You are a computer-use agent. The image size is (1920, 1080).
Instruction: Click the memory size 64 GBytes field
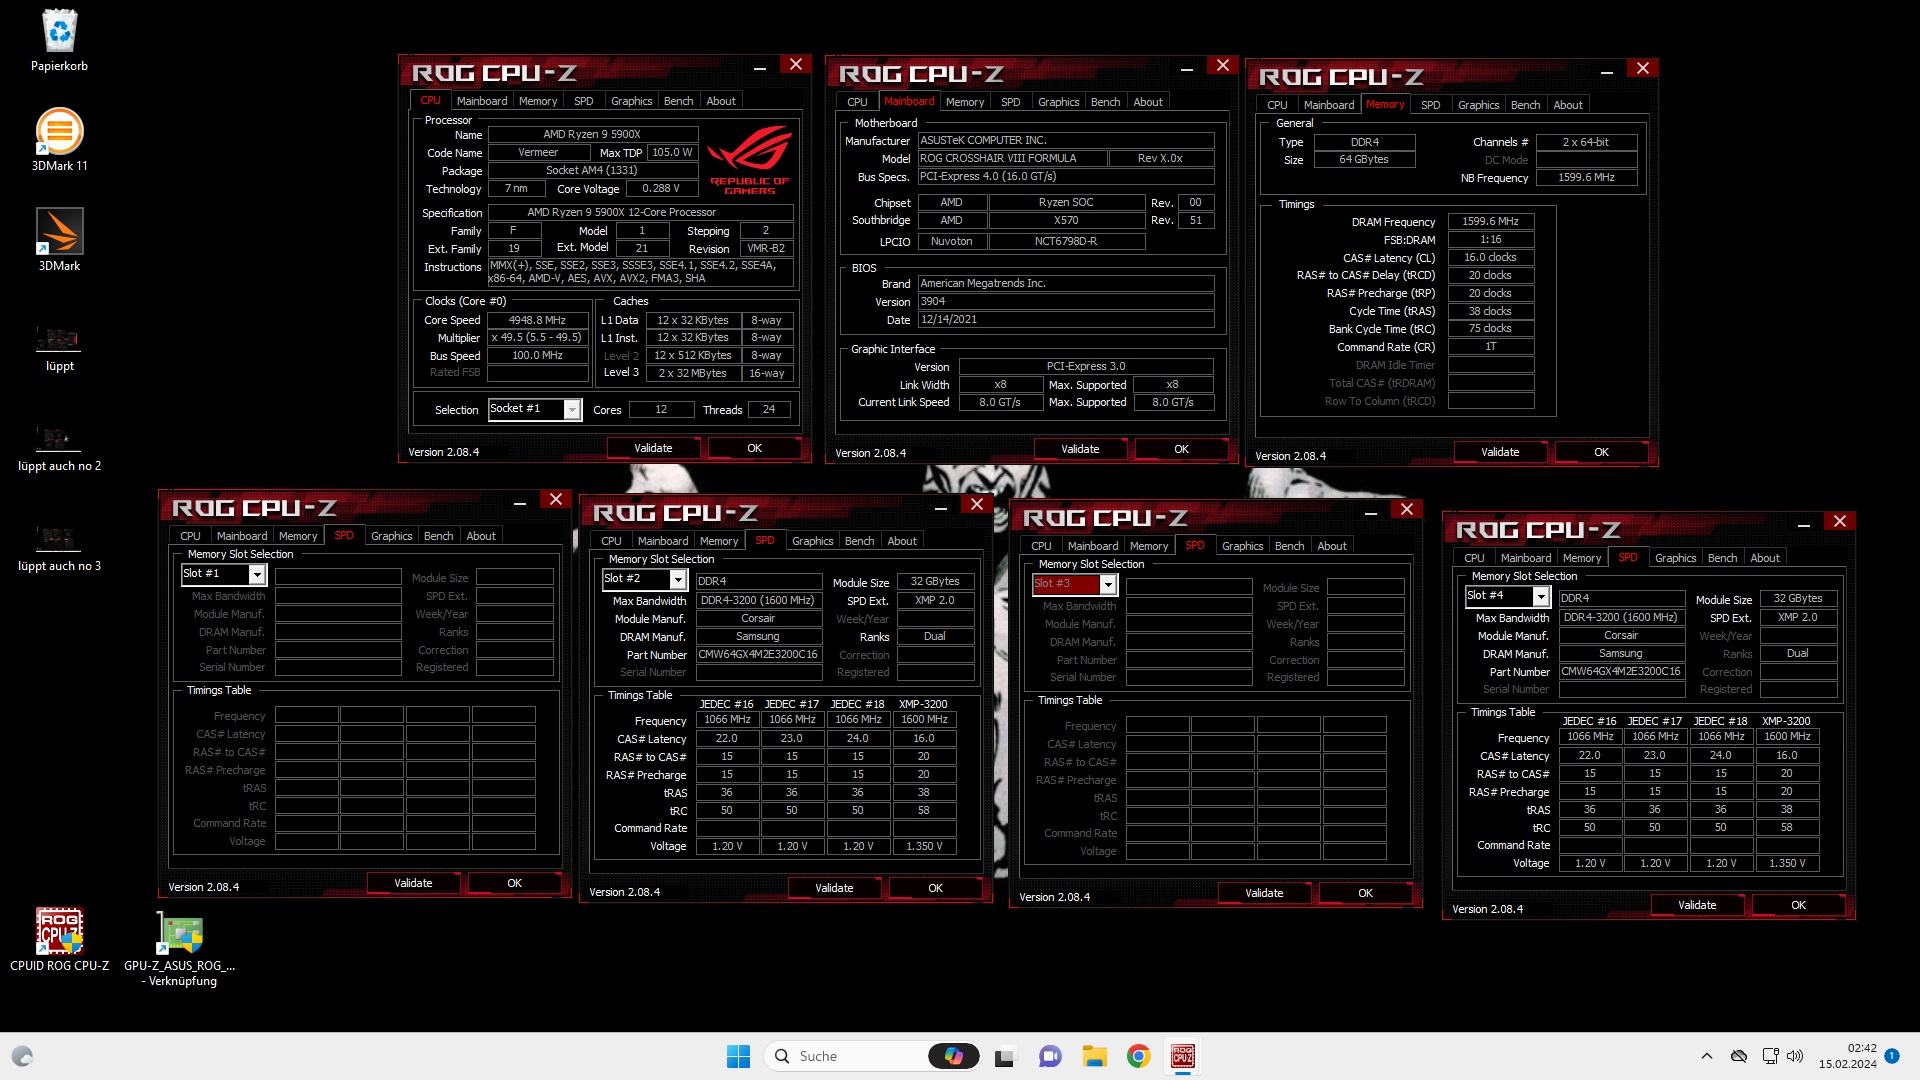[x=1364, y=160]
